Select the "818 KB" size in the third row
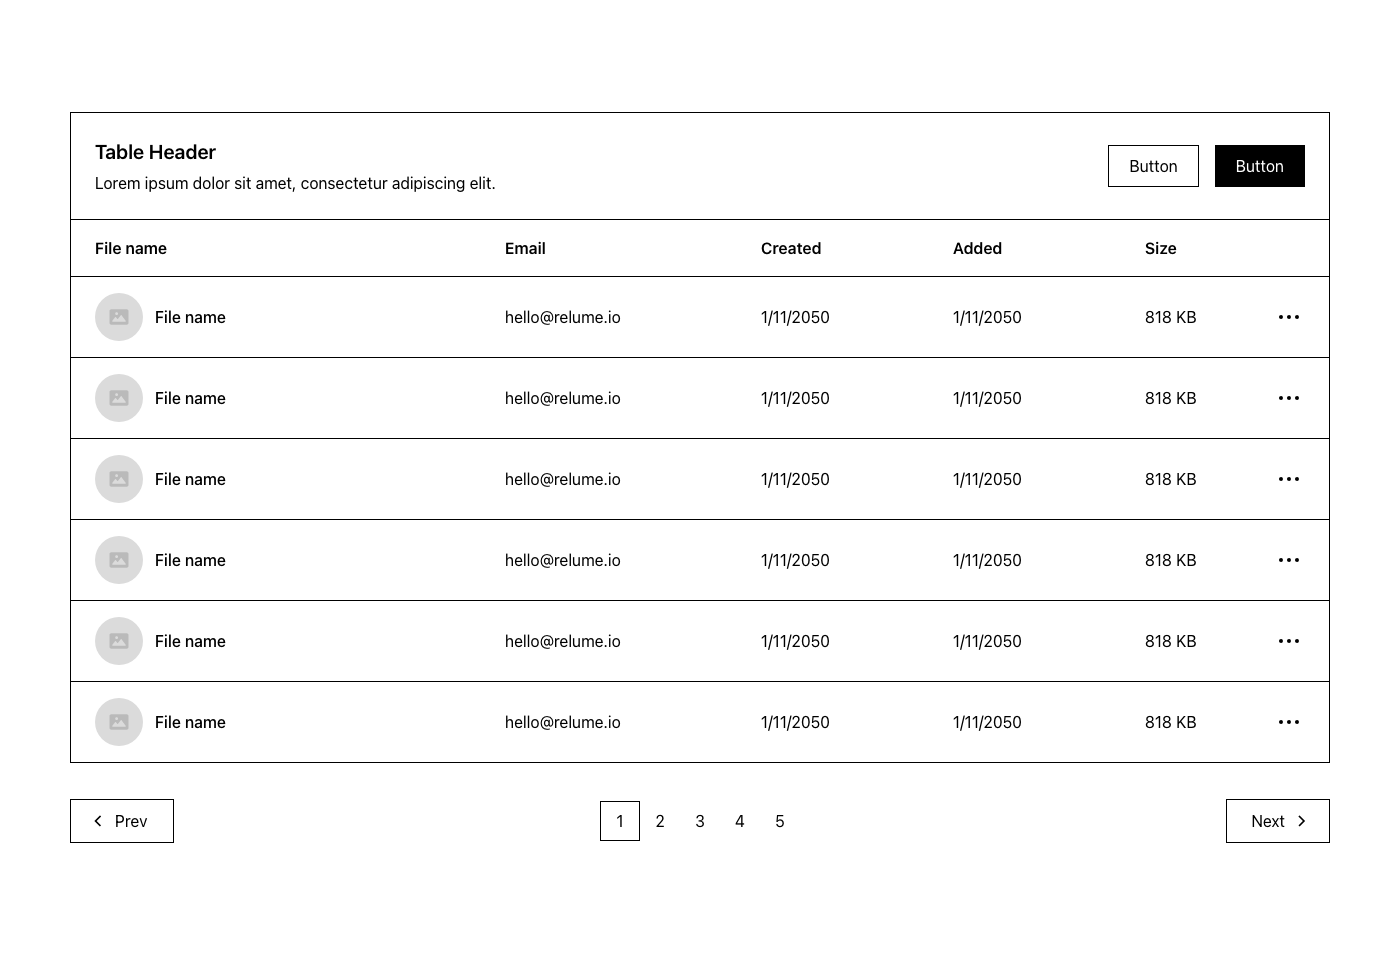This screenshot has width=1400, height=955. (x=1171, y=479)
